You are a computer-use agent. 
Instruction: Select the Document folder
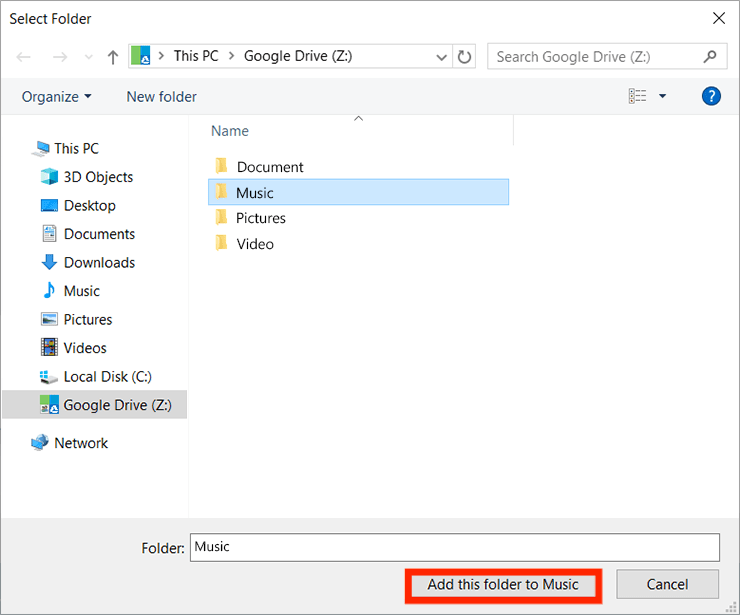(x=358, y=167)
